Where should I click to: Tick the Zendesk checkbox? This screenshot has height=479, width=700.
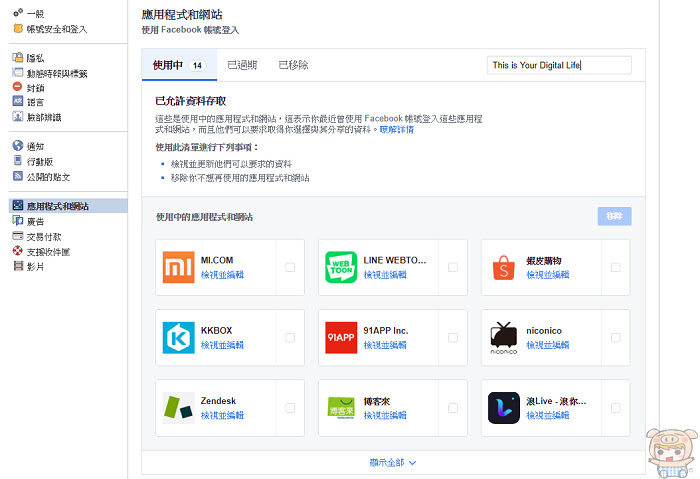pyautogui.click(x=290, y=408)
